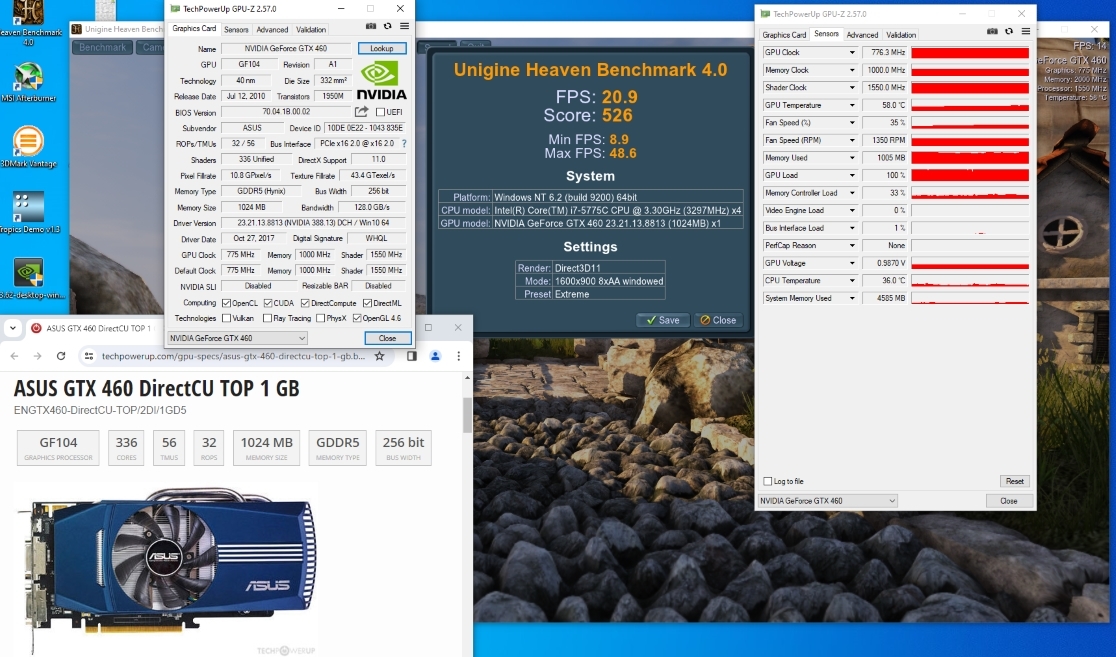
Task: Reload the TechPowerUp page in Chrome
Action: point(61,356)
